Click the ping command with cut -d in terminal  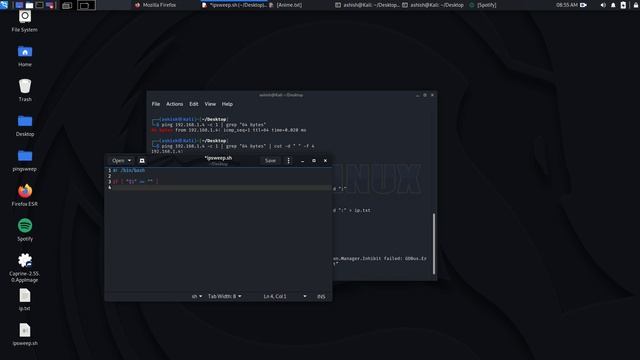[x=238, y=146]
